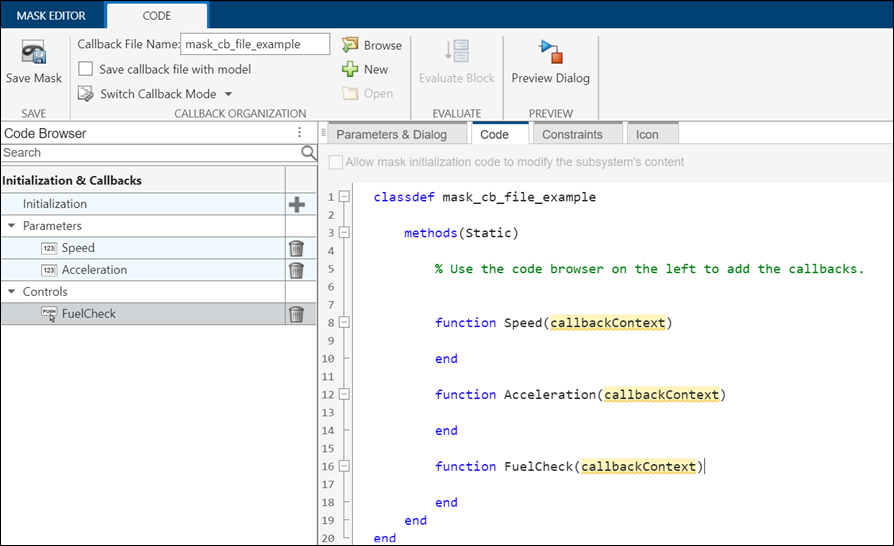This screenshot has width=894, height=546.
Task: Delete the Acceleration callback with trash icon
Action: tap(296, 271)
